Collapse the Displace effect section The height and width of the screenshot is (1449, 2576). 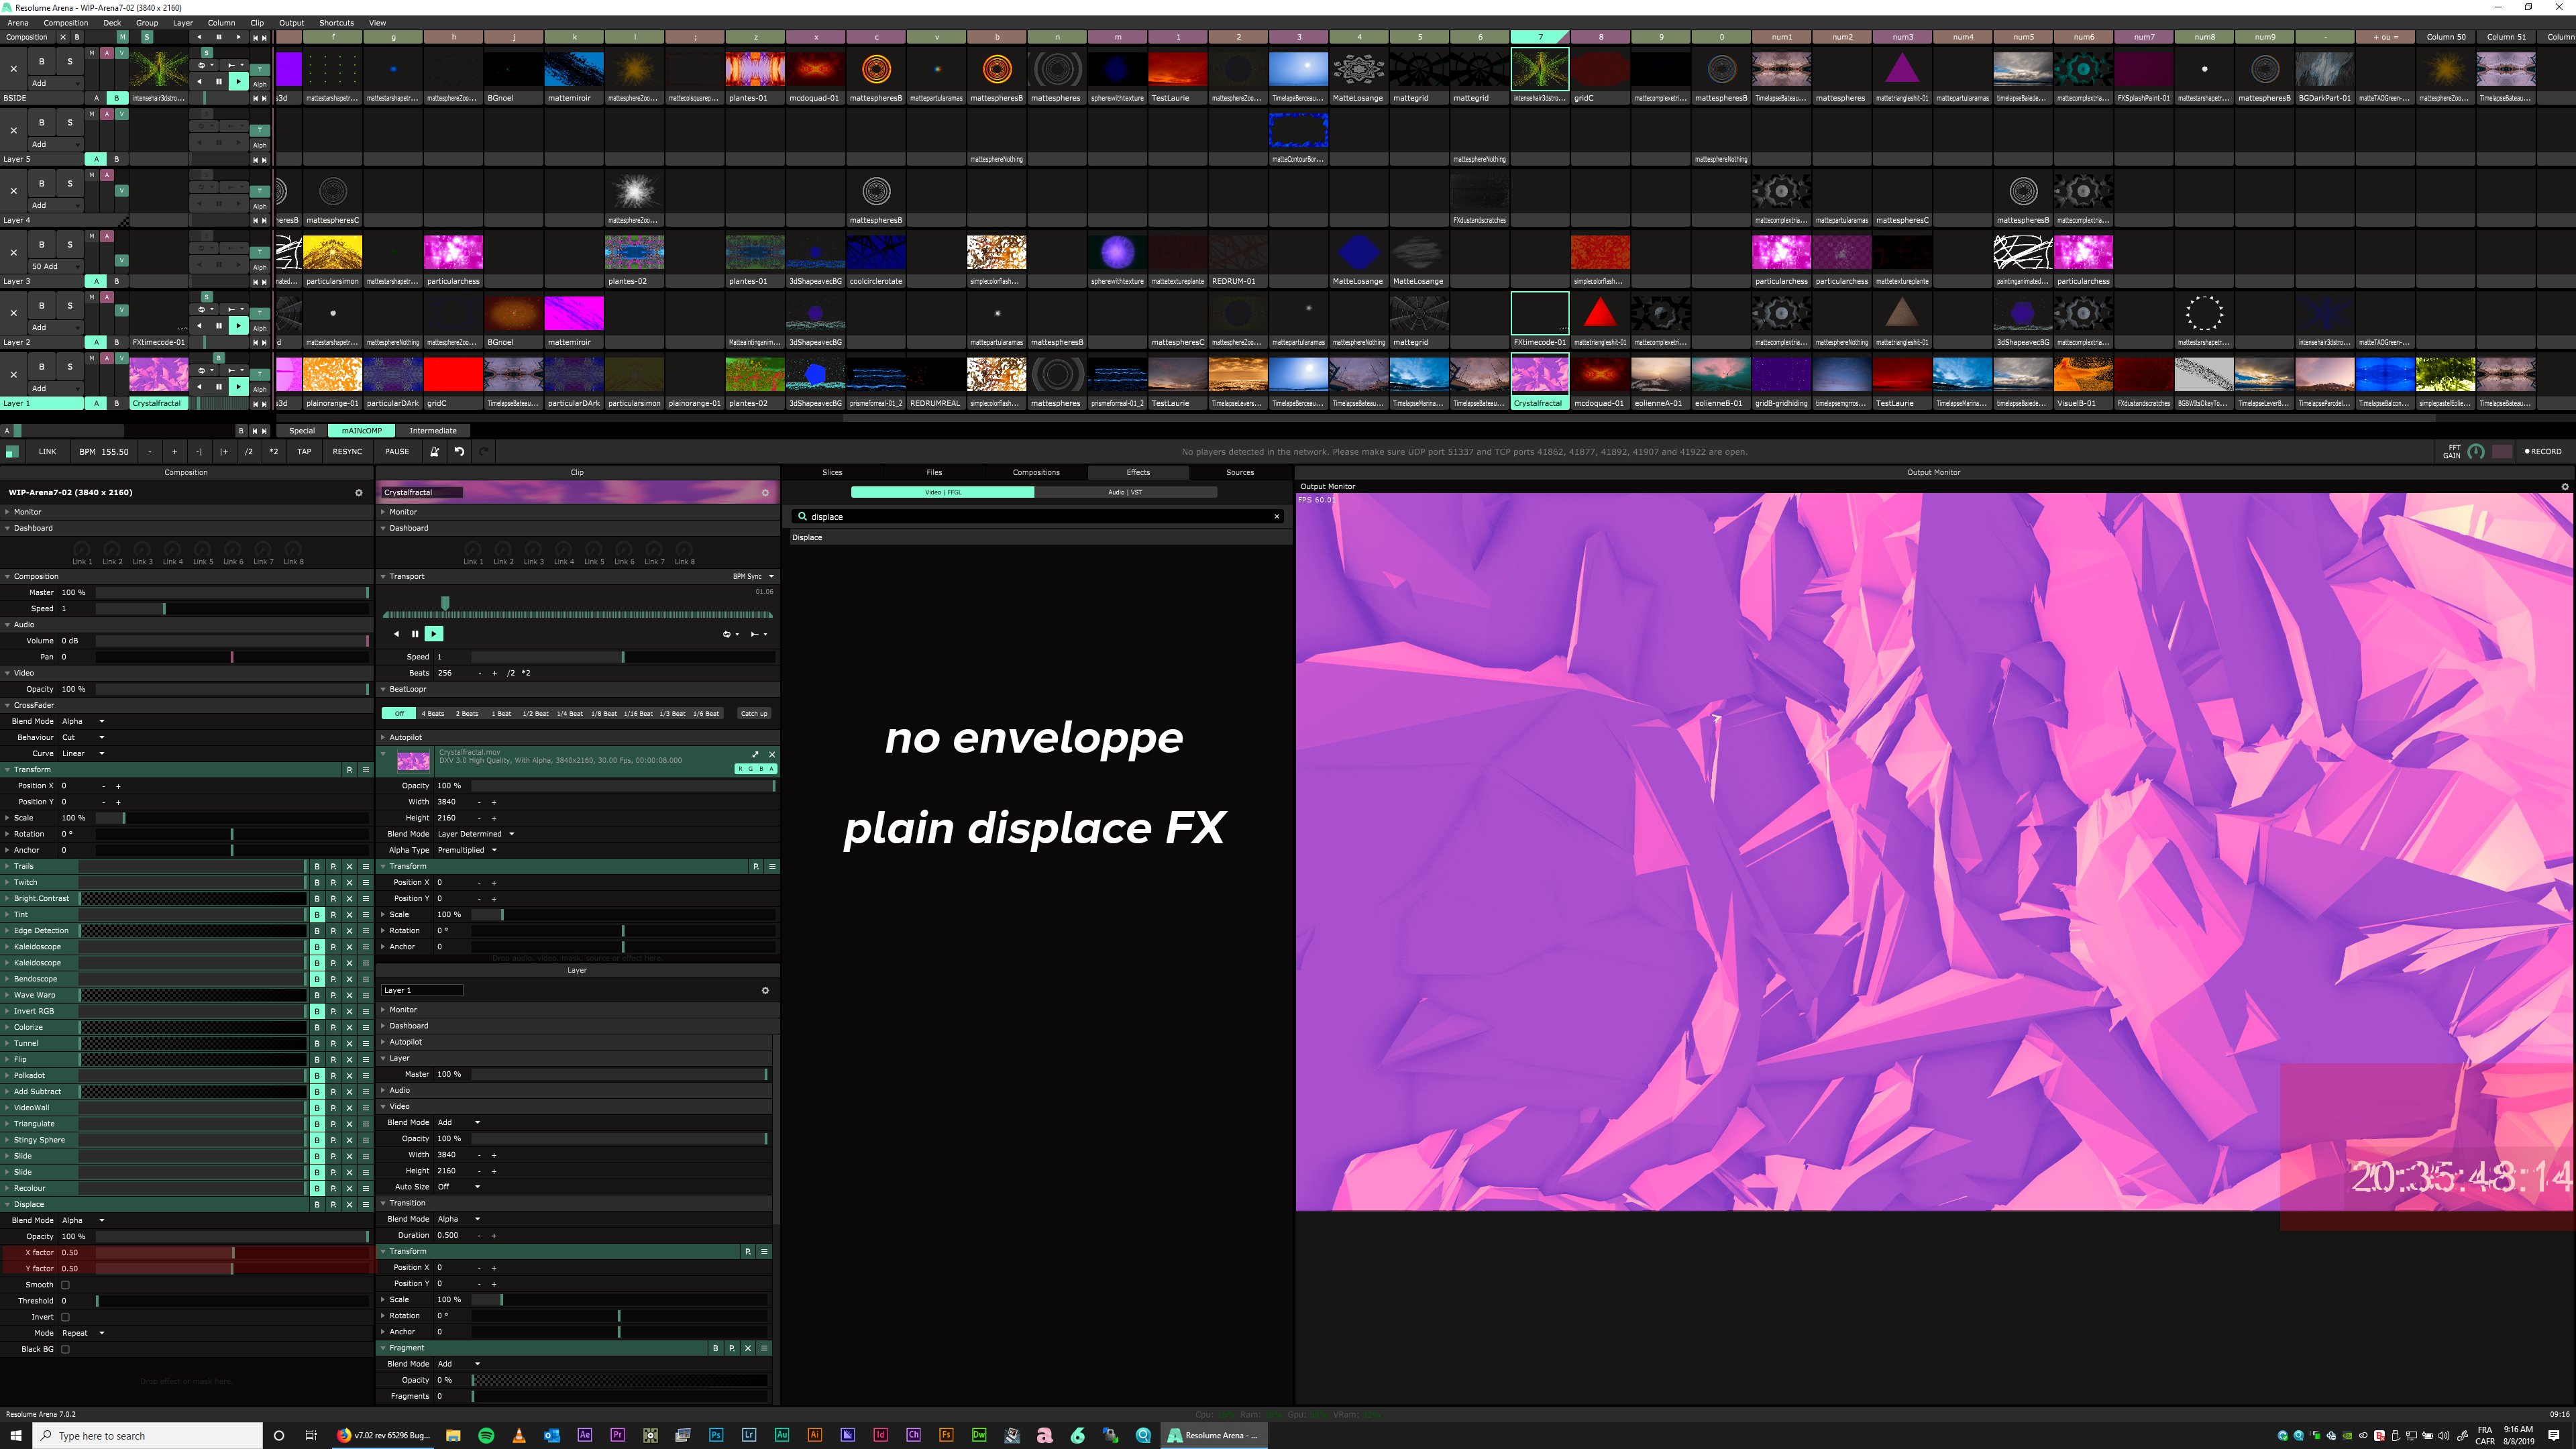click(x=8, y=1204)
